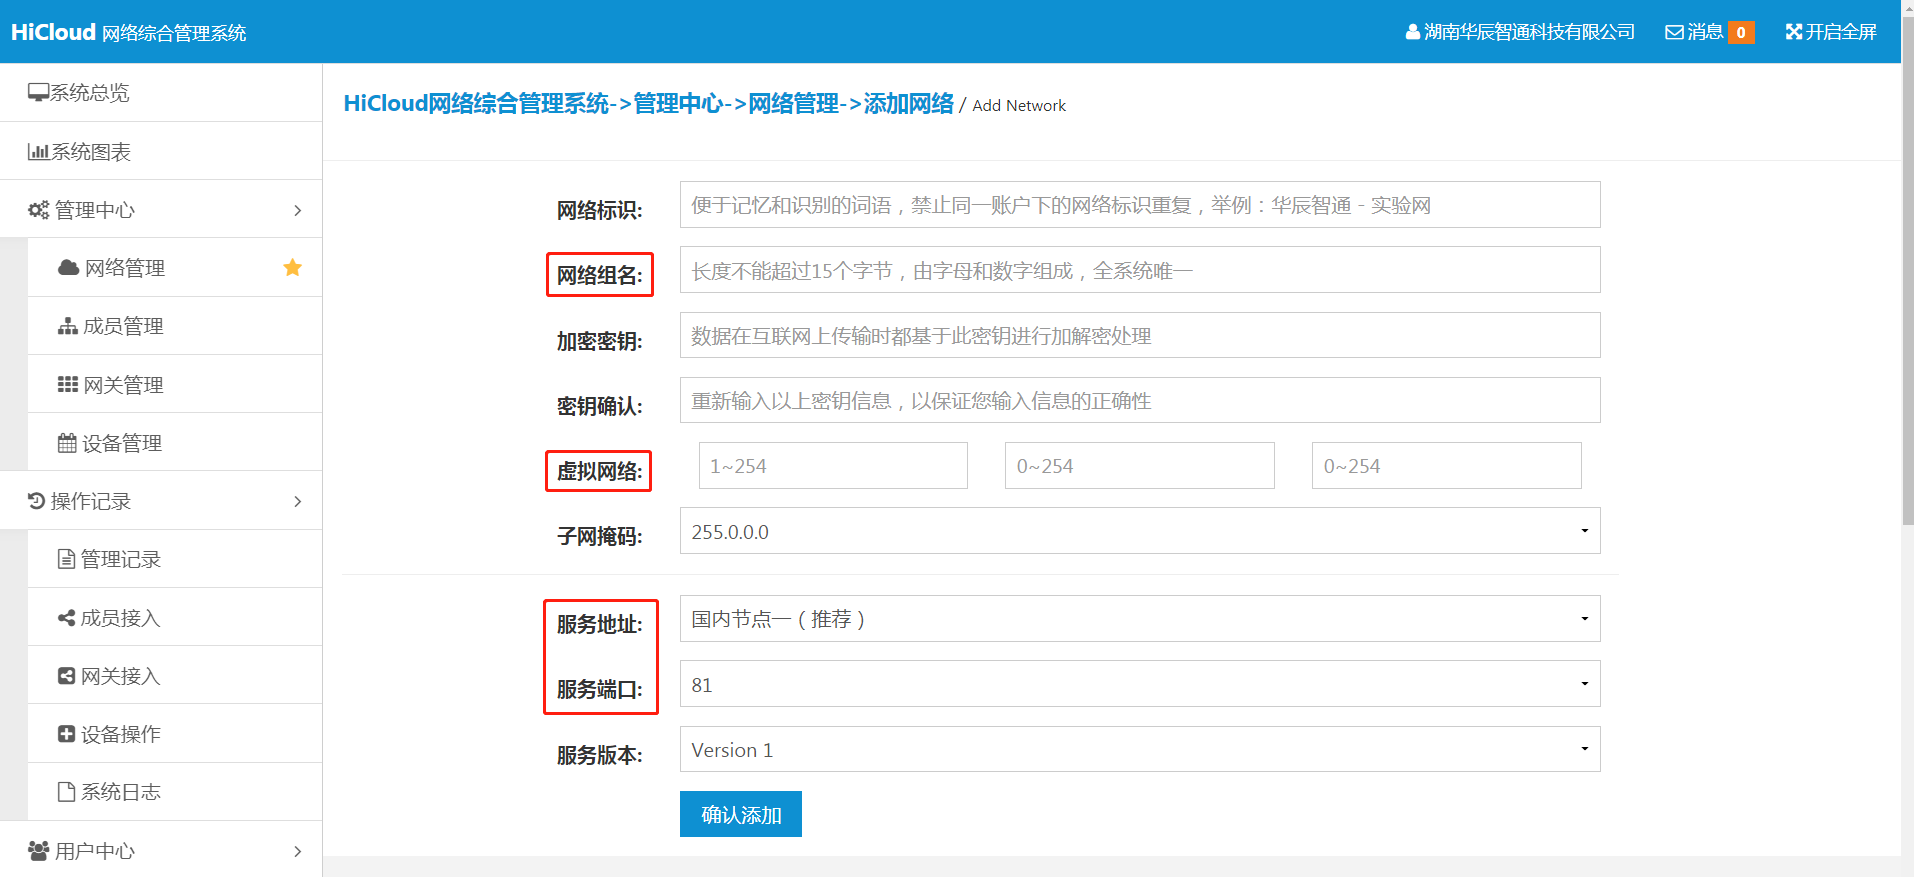The image size is (1914, 877).
Task: Open the 服务地址 node dropdown
Action: [1139, 619]
